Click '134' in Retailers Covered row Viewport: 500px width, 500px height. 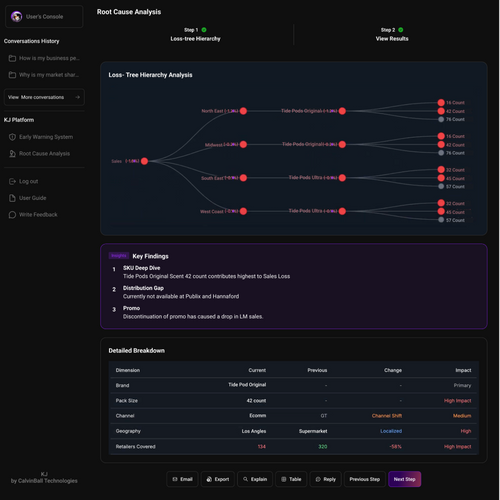[x=262, y=447]
